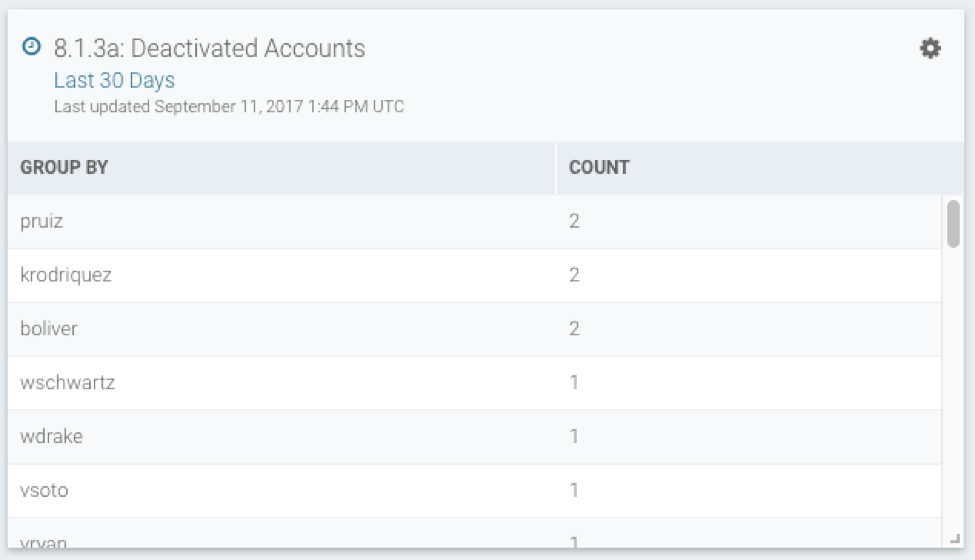The image size is (975, 560).
Task: Click the Last 30 Days link
Action: 114,81
